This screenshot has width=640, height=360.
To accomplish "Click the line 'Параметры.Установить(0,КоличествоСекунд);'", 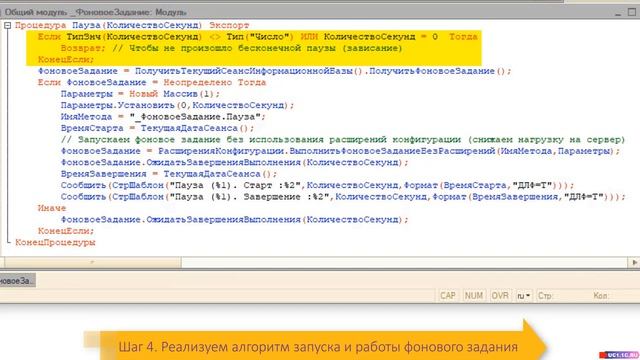I will (x=177, y=105).
